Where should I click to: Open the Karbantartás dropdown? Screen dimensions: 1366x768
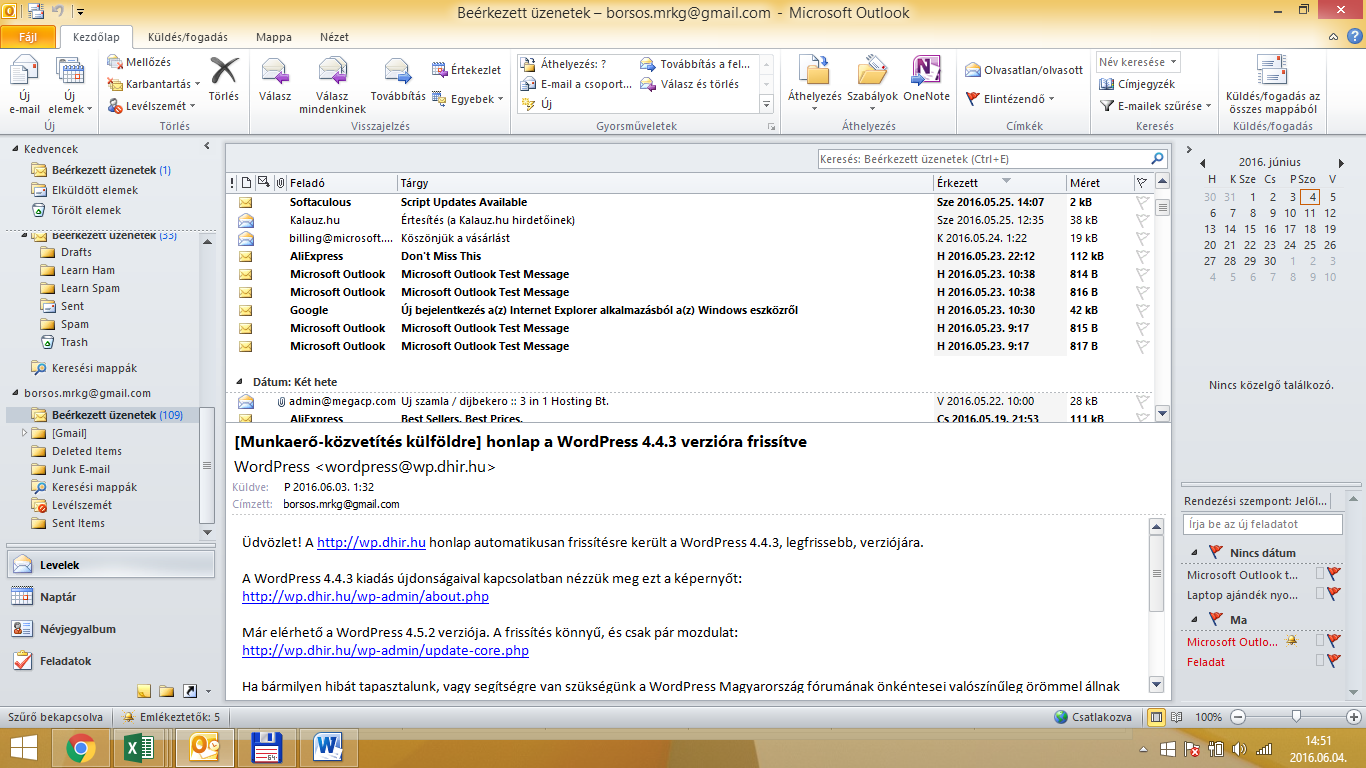coord(153,84)
